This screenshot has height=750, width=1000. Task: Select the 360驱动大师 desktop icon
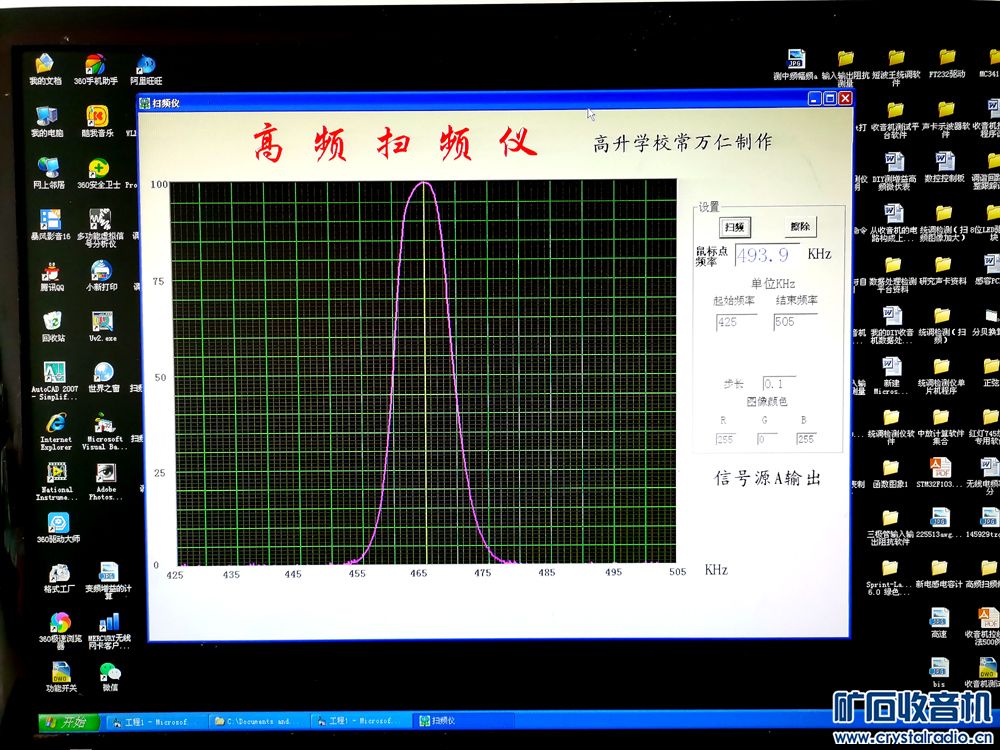coord(58,527)
